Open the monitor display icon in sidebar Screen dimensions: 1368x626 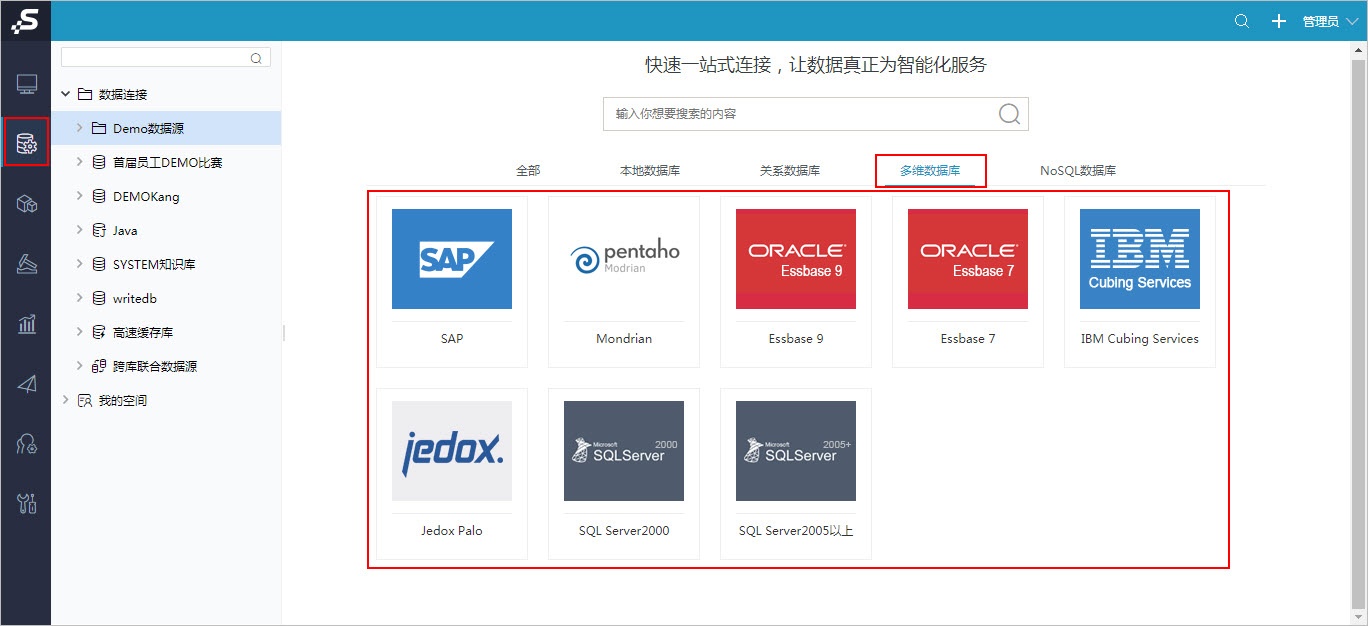27,85
